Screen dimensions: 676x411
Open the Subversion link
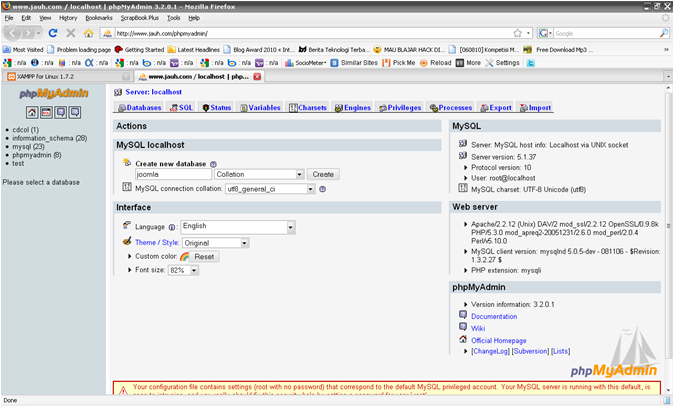coord(530,351)
